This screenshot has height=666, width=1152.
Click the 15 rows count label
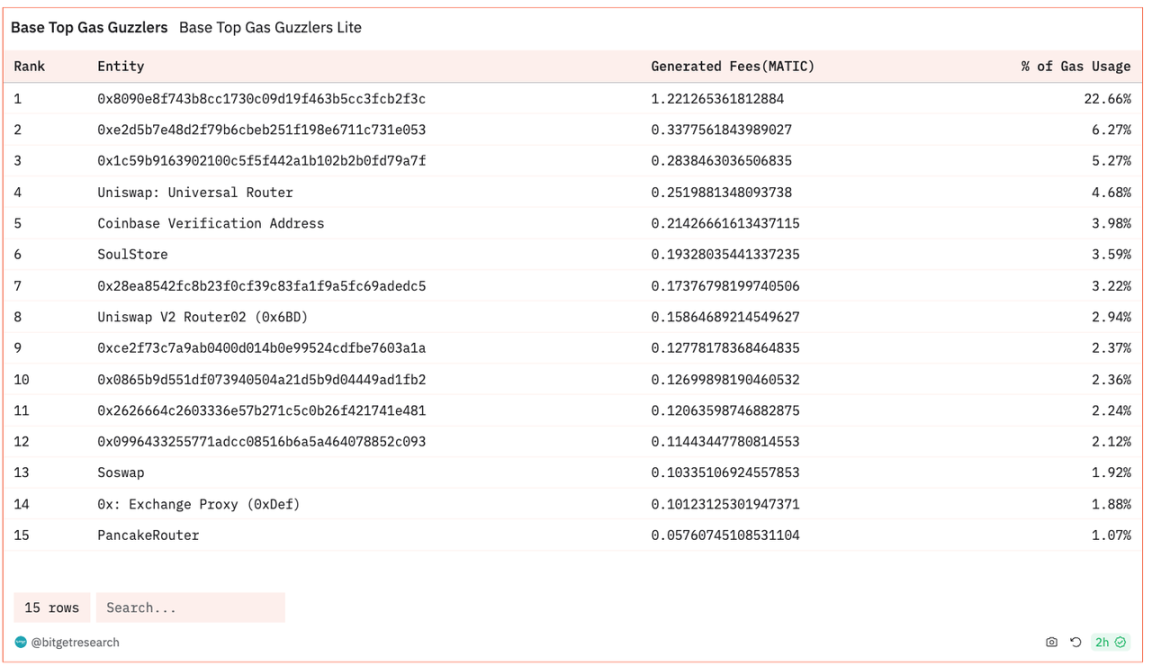pos(52,608)
